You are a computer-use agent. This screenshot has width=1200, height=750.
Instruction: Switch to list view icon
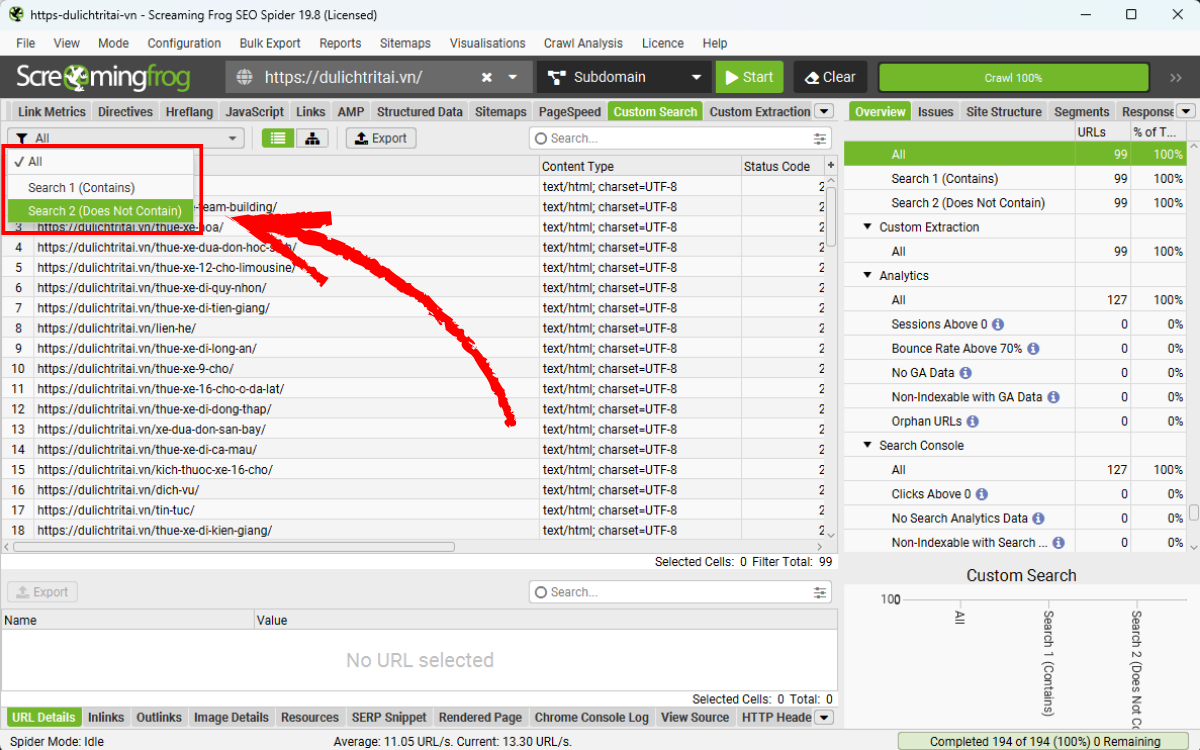(x=278, y=138)
